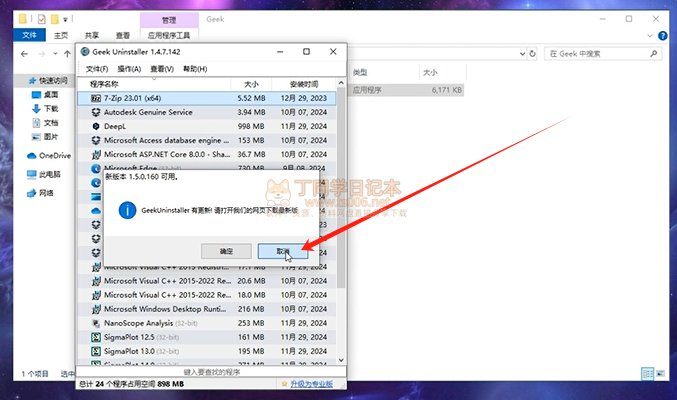677x400 pixels.
Task: Open the 应用程序工具 tab in Explorer
Action: 169,35
